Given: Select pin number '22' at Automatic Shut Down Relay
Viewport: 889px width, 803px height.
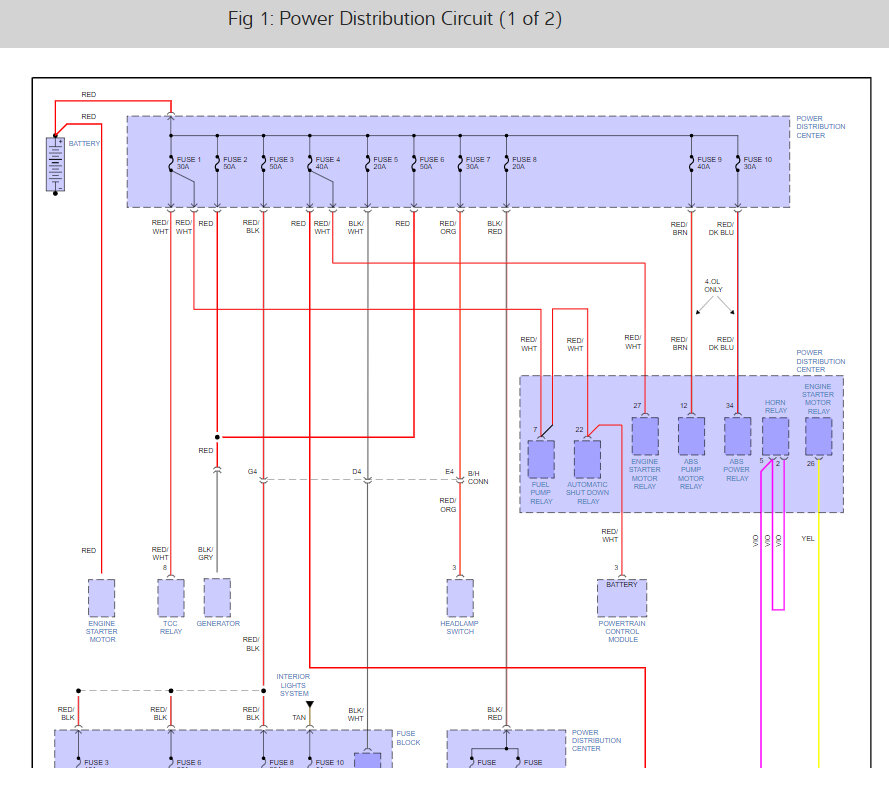Looking at the screenshot, I should pos(579,429).
